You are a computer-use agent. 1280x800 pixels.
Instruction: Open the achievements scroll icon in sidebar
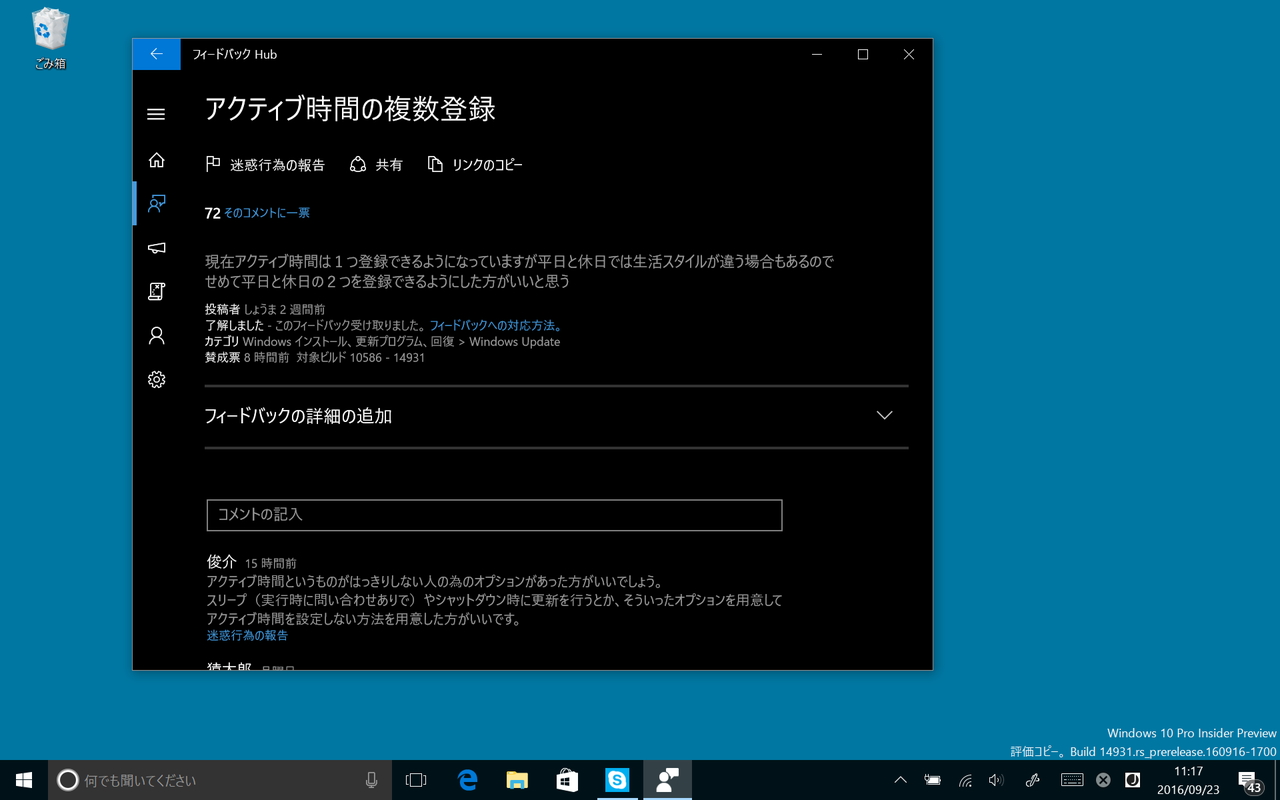[156, 291]
